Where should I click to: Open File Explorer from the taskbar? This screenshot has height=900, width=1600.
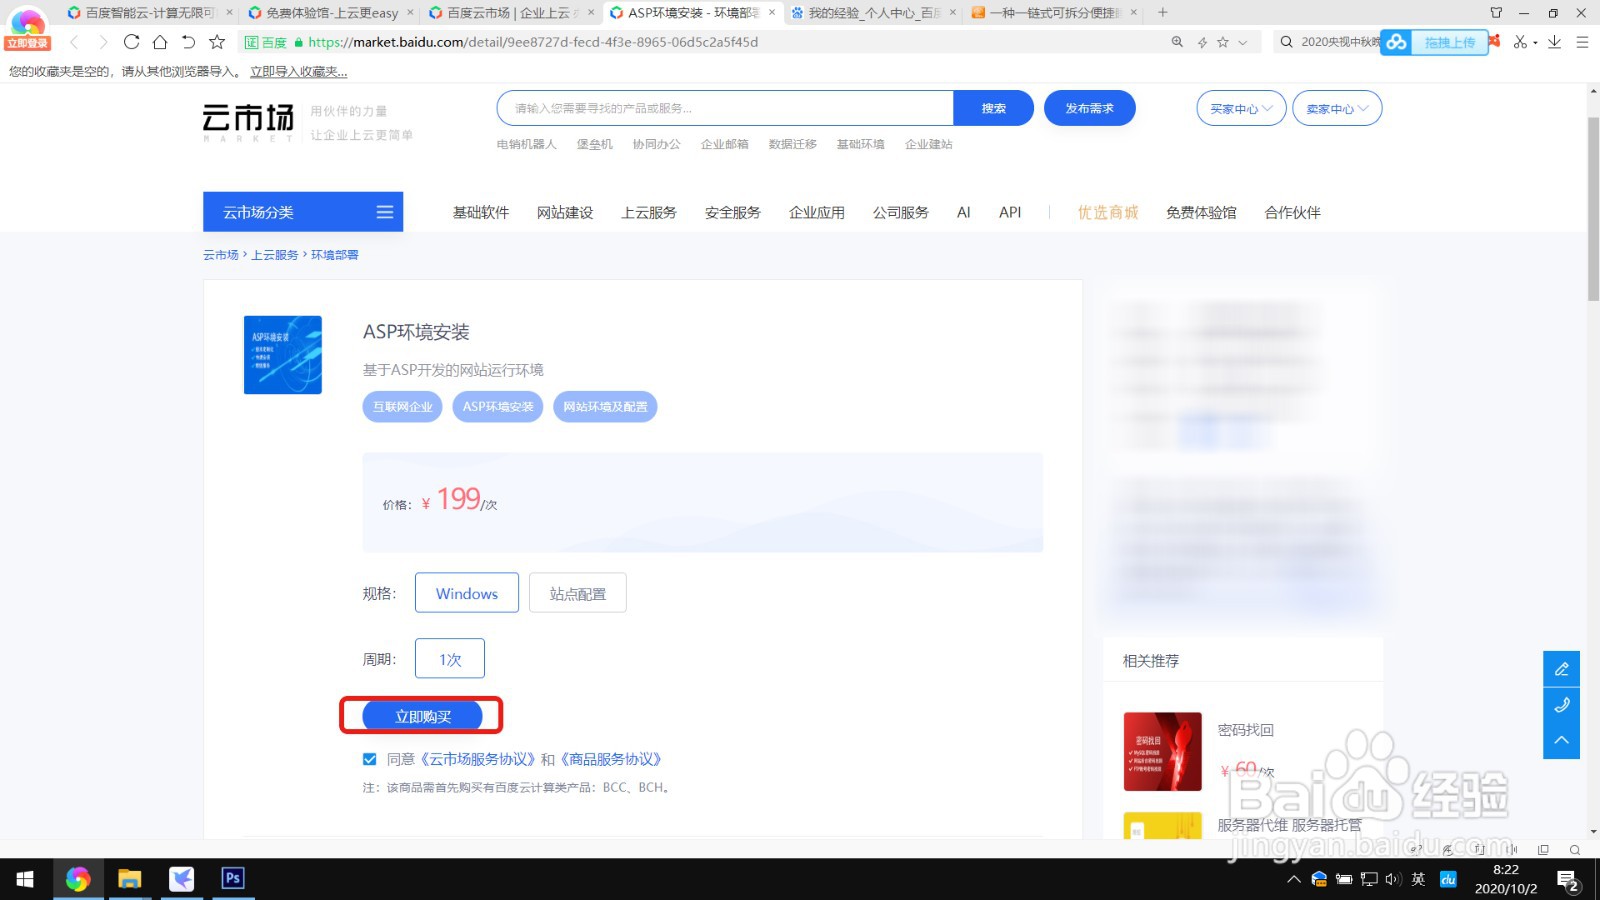coord(129,879)
